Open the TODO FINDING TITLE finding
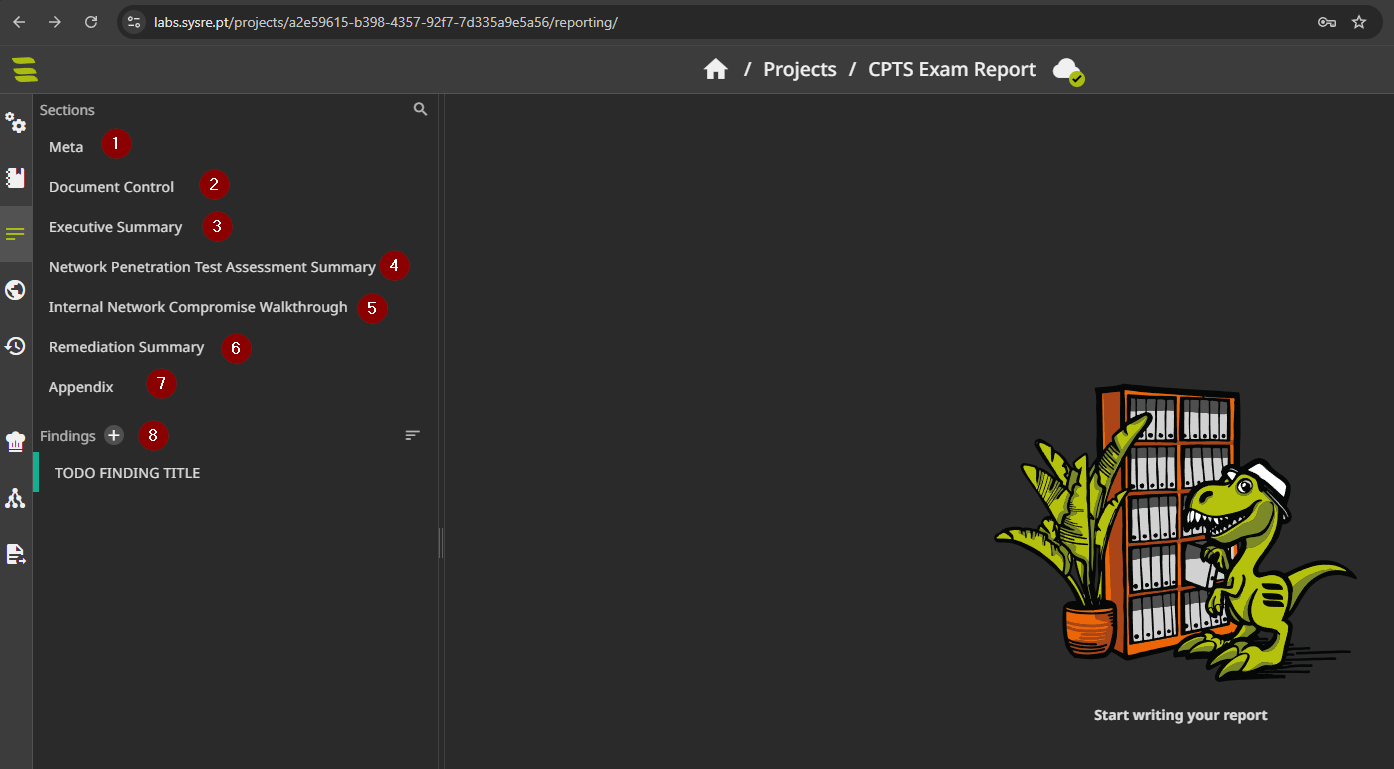Viewport: 1394px width, 769px height. pyautogui.click(x=127, y=473)
